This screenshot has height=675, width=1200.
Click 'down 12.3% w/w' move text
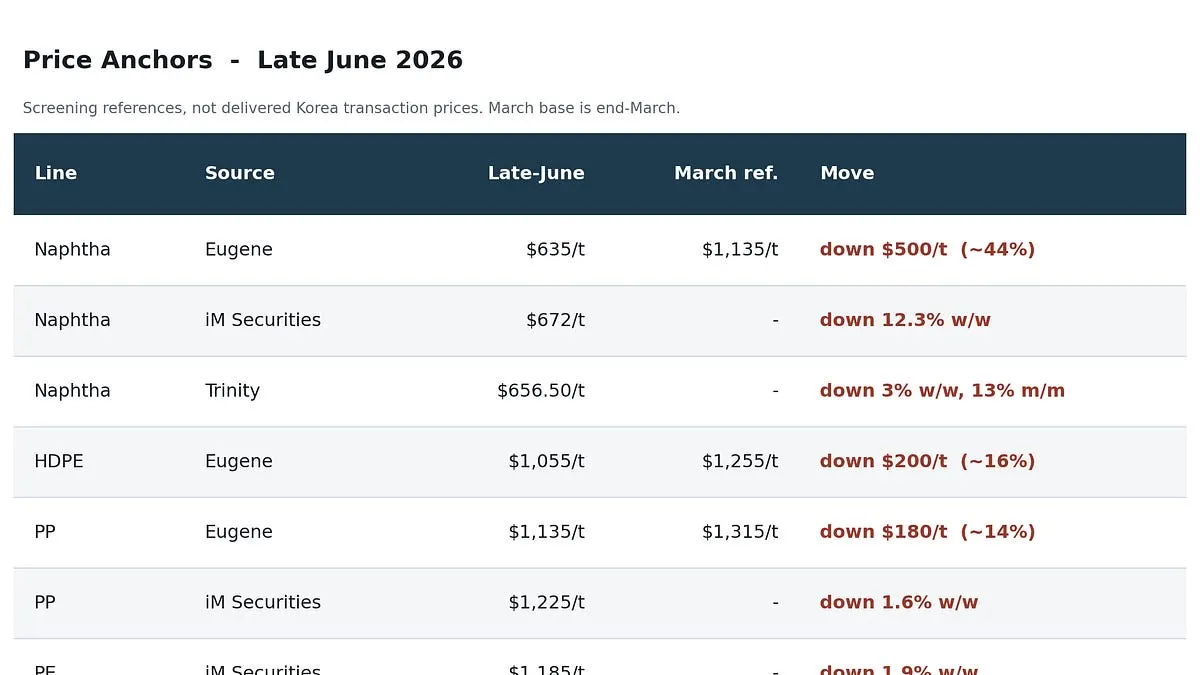pyautogui.click(x=905, y=320)
